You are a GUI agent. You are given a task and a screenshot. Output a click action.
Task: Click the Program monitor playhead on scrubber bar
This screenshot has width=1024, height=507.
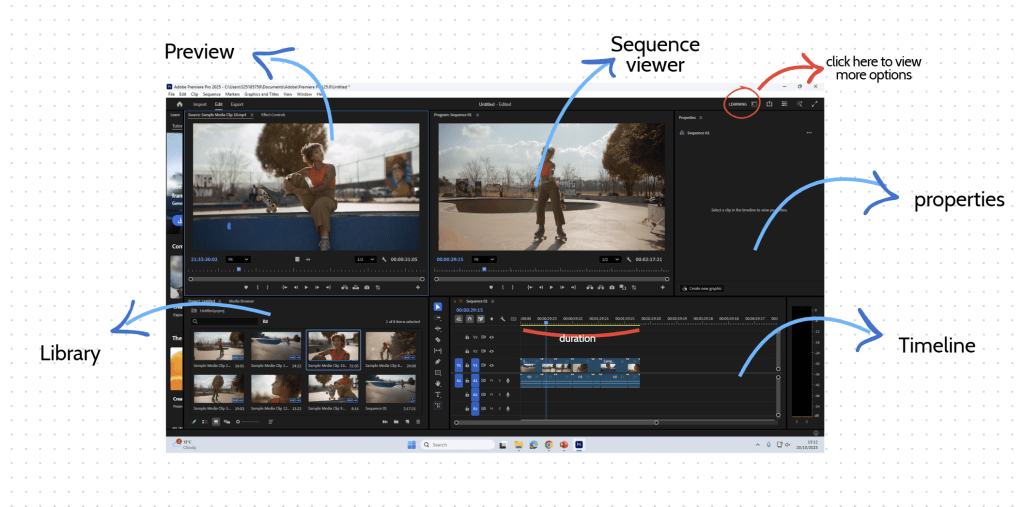click(x=484, y=269)
